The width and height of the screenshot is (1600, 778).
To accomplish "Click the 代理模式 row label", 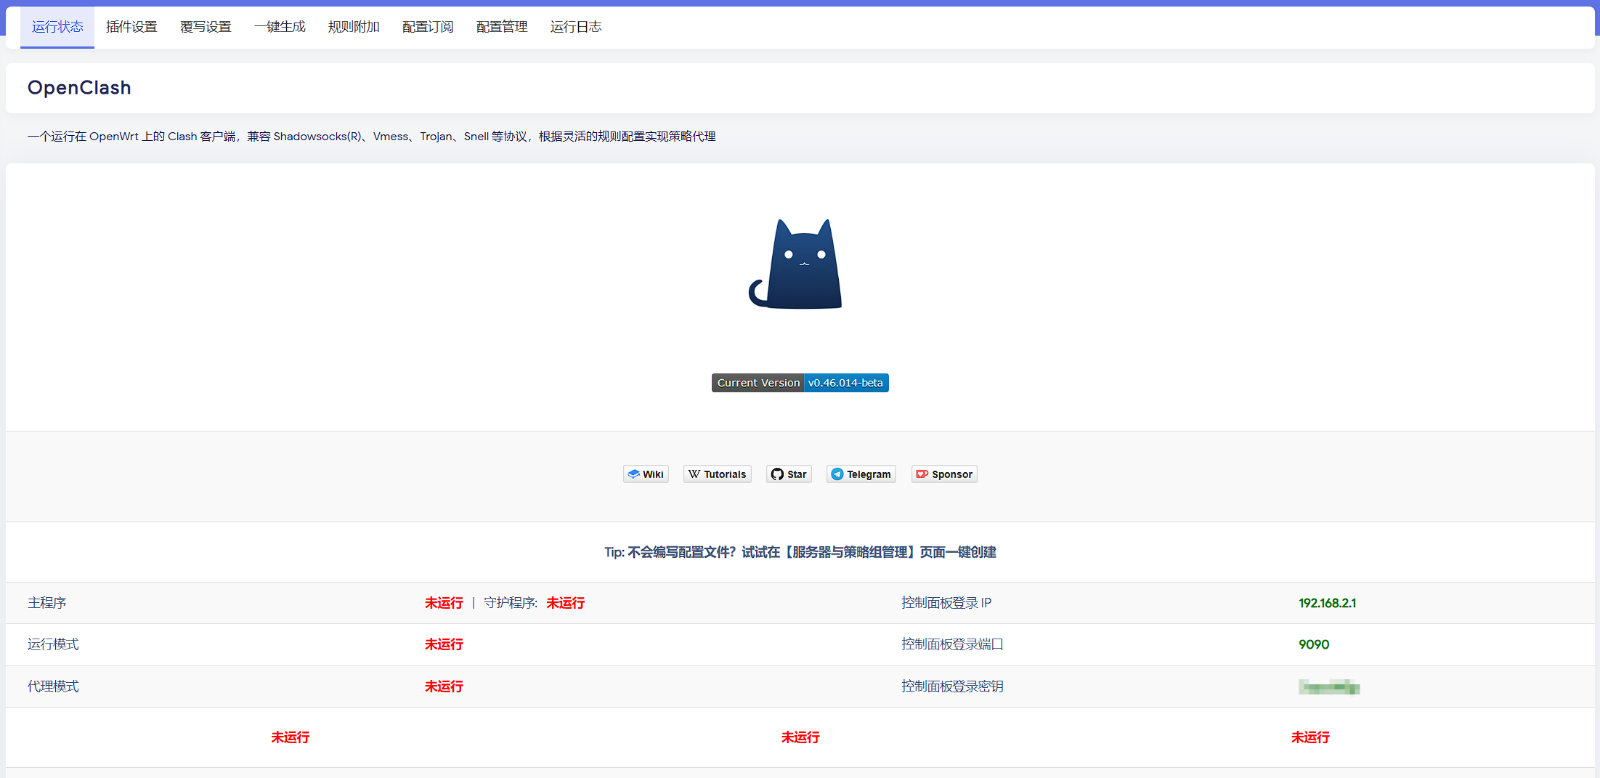I will coord(53,687).
